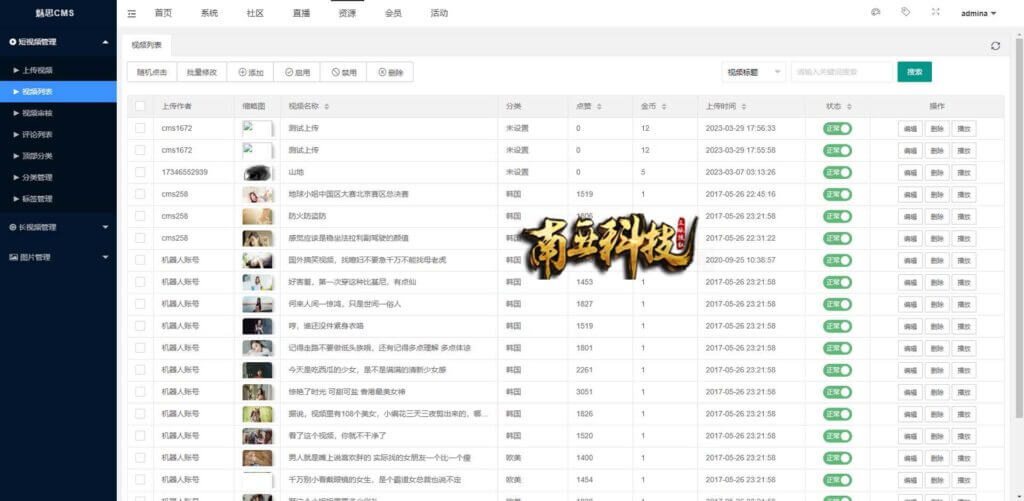
Task: Switch to the 系统 top menu
Action: 209,14
